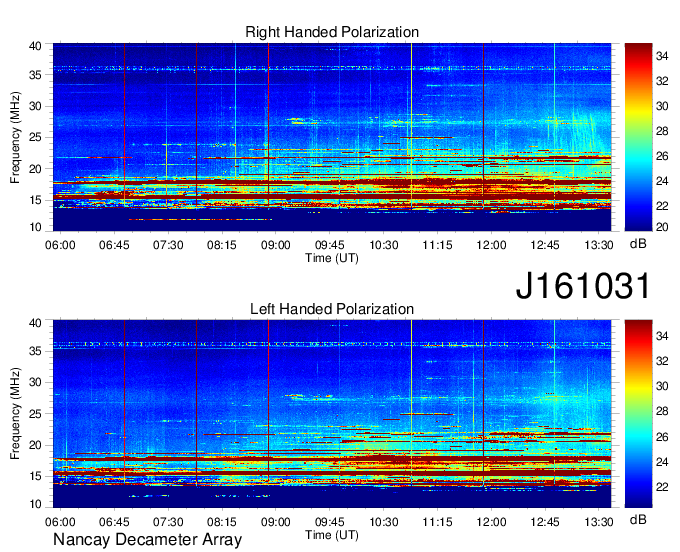Click the Right Handed plot's Time (UT) label
Screen dimensions: 680x552
tap(332, 258)
